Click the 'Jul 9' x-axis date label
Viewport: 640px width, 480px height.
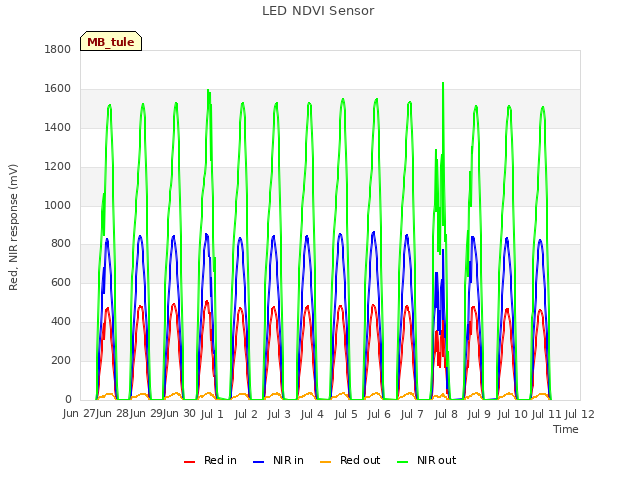coord(479,414)
